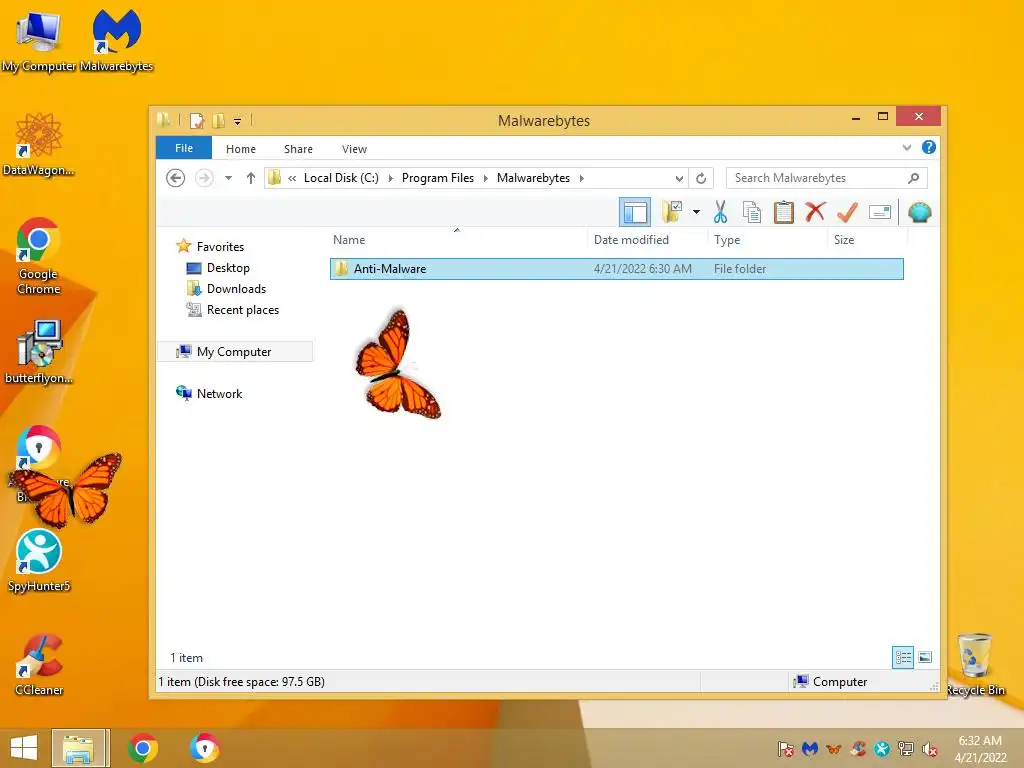Viewport: 1024px width, 768px height.
Task: Click Malwarebytes desktop shortcut
Action: [x=116, y=40]
